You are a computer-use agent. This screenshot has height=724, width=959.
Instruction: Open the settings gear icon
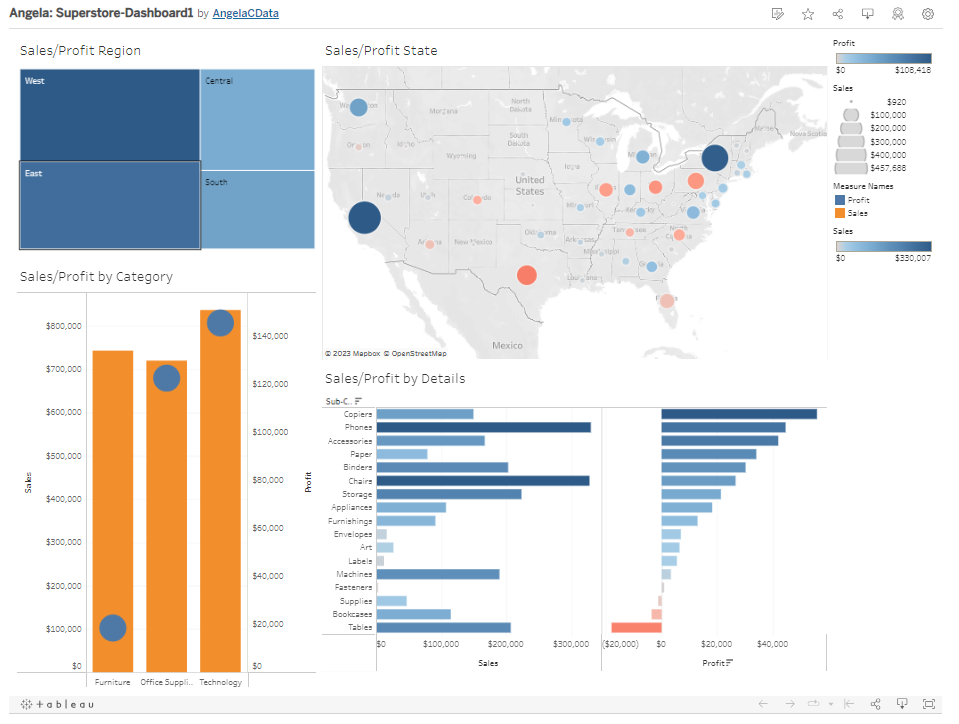928,14
